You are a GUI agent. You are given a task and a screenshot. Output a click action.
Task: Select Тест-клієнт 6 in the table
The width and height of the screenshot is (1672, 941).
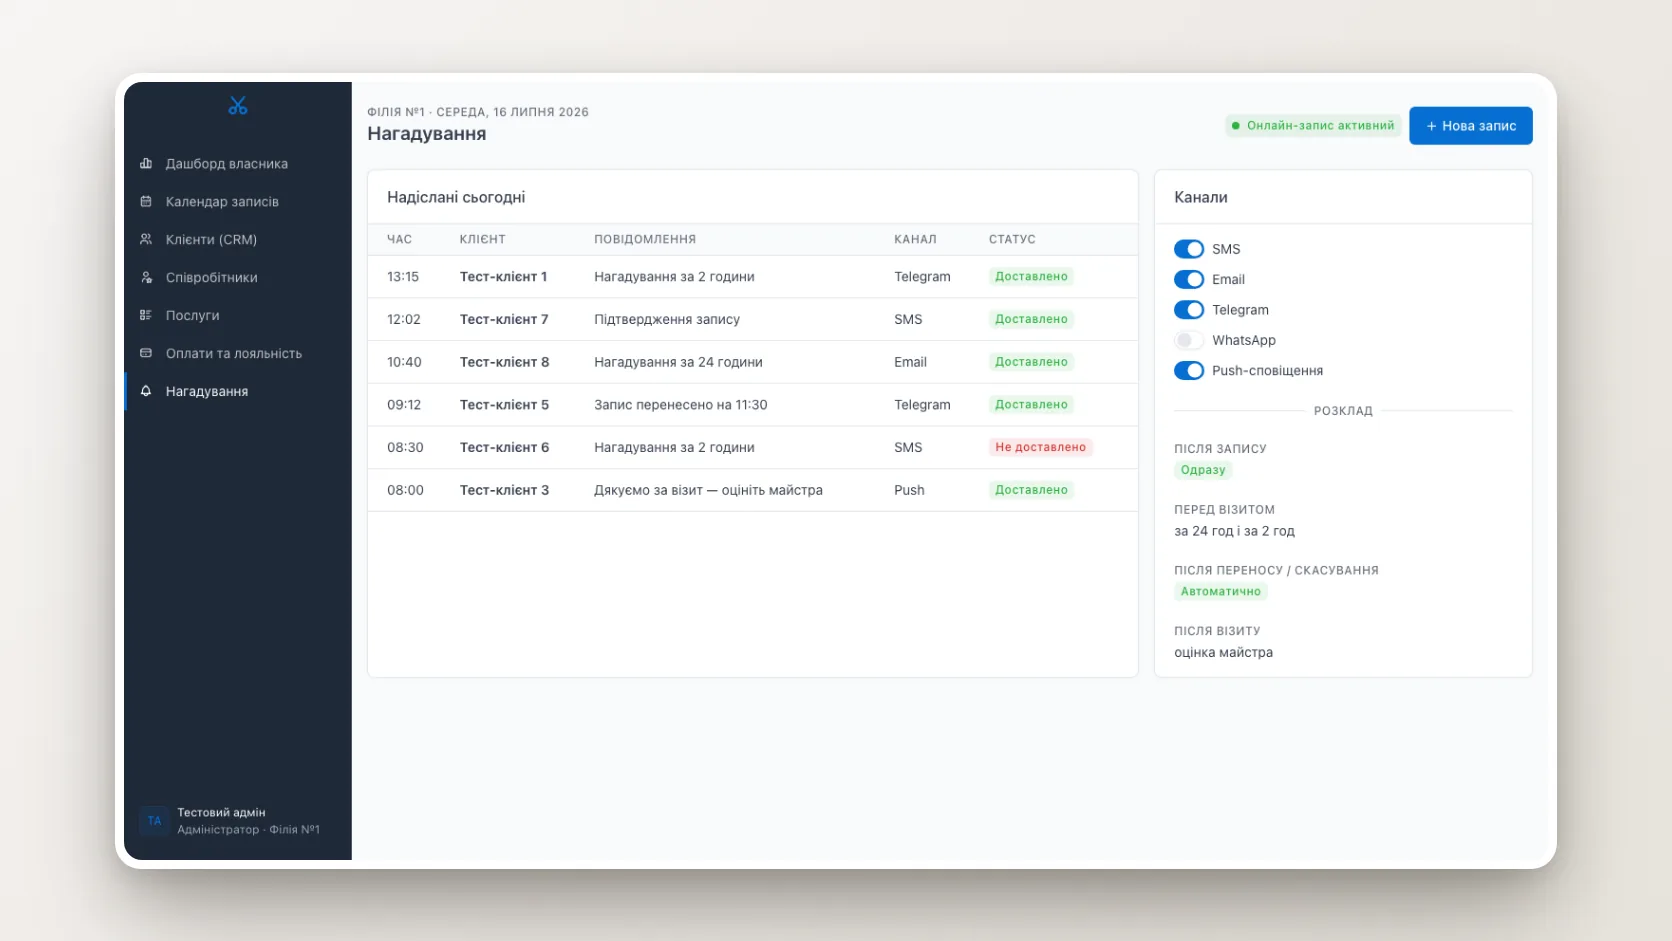coord(504,447)
